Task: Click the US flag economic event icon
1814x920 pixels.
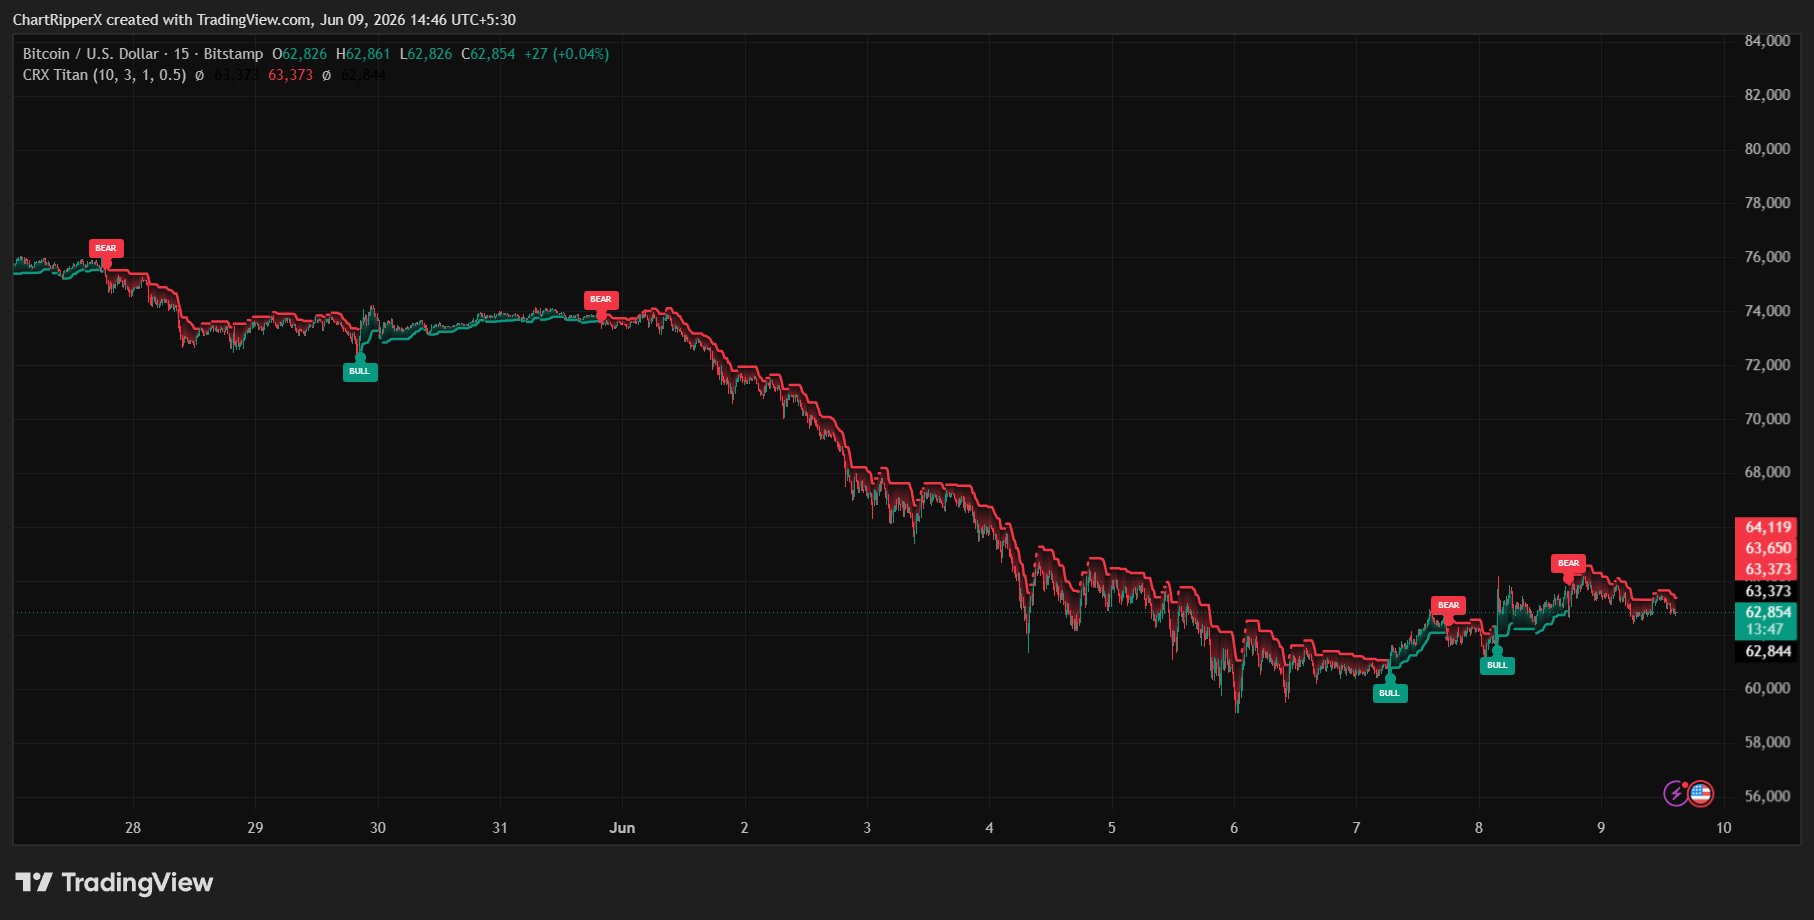Action: pos(1700,794)
